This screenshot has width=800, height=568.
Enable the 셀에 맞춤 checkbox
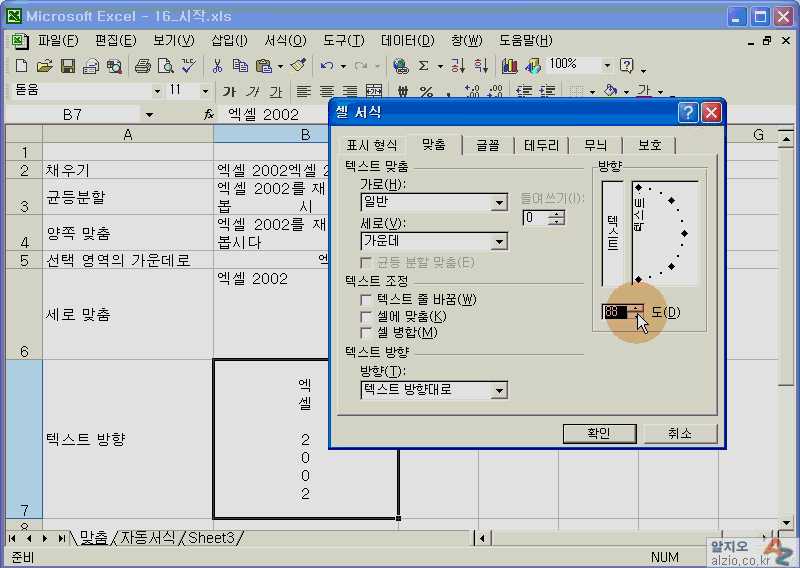366,316
